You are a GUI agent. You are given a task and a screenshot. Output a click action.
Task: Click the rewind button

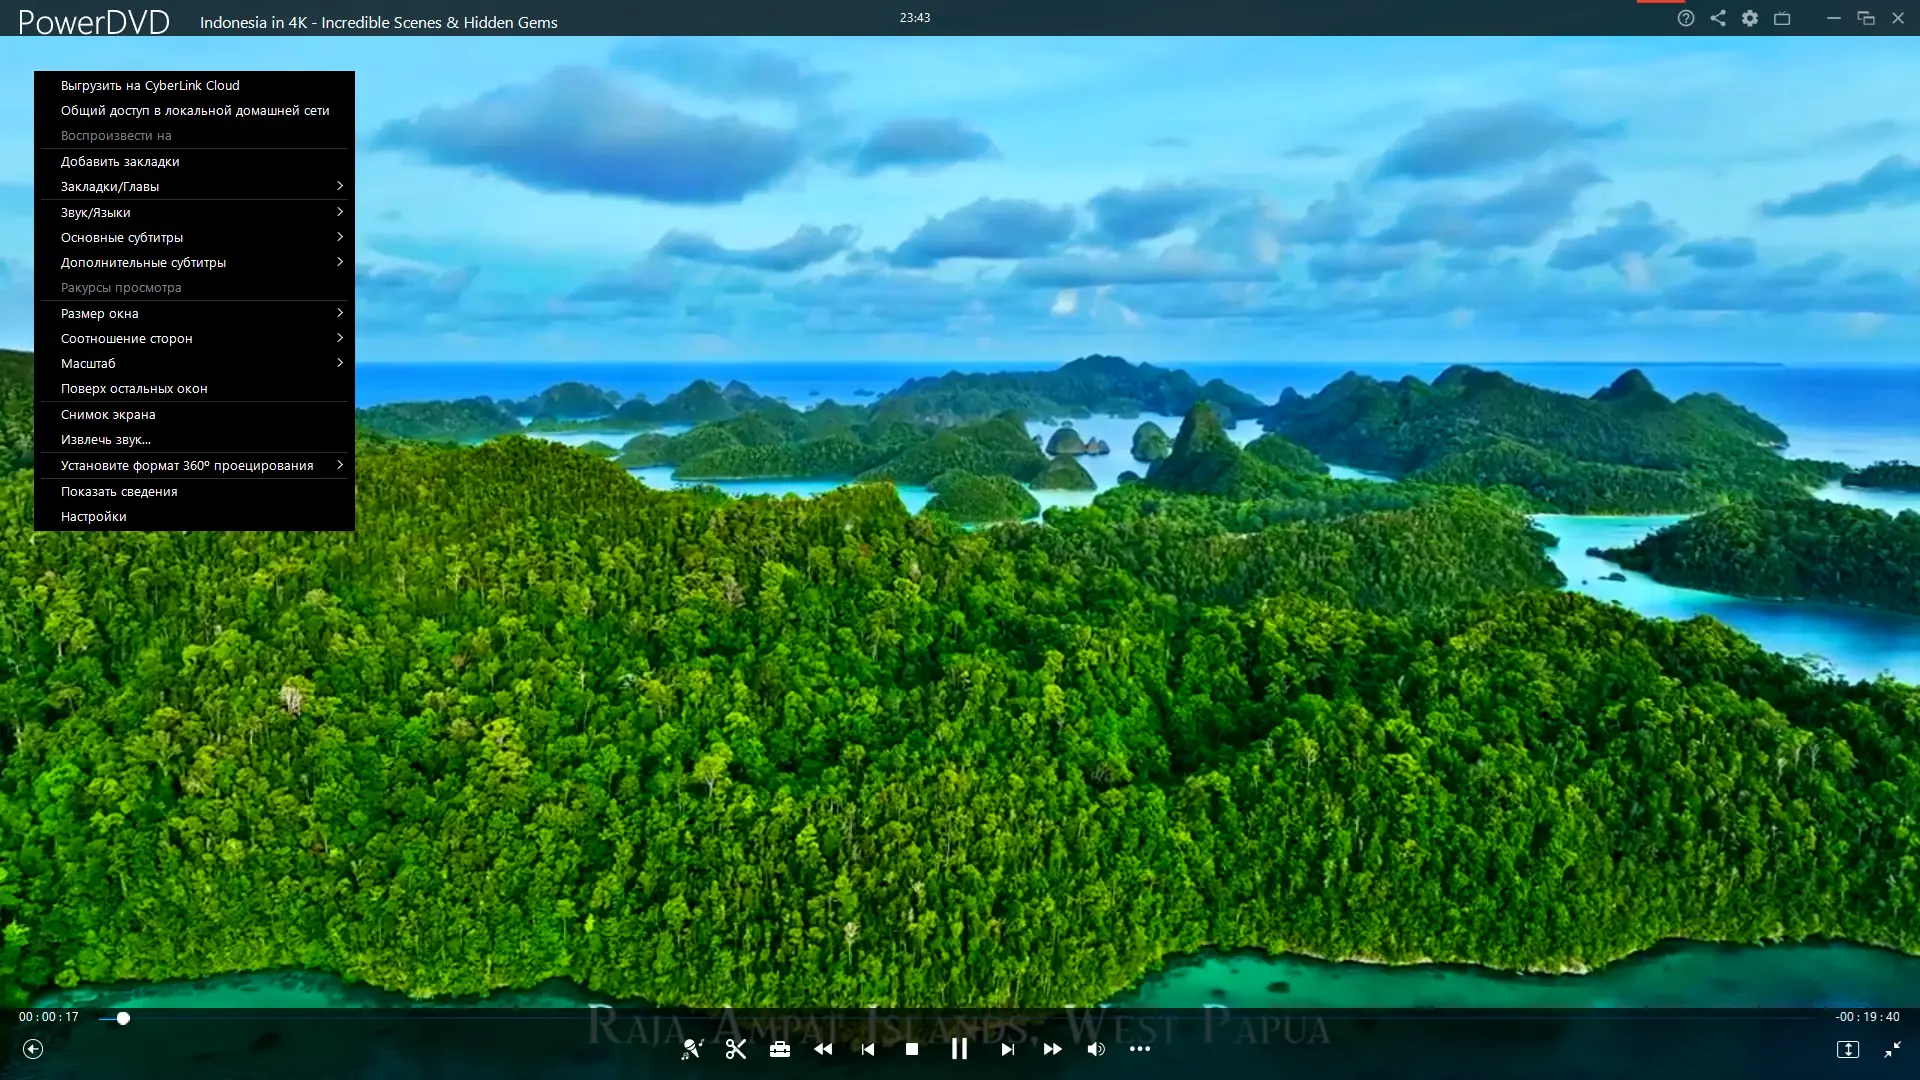823,1049
